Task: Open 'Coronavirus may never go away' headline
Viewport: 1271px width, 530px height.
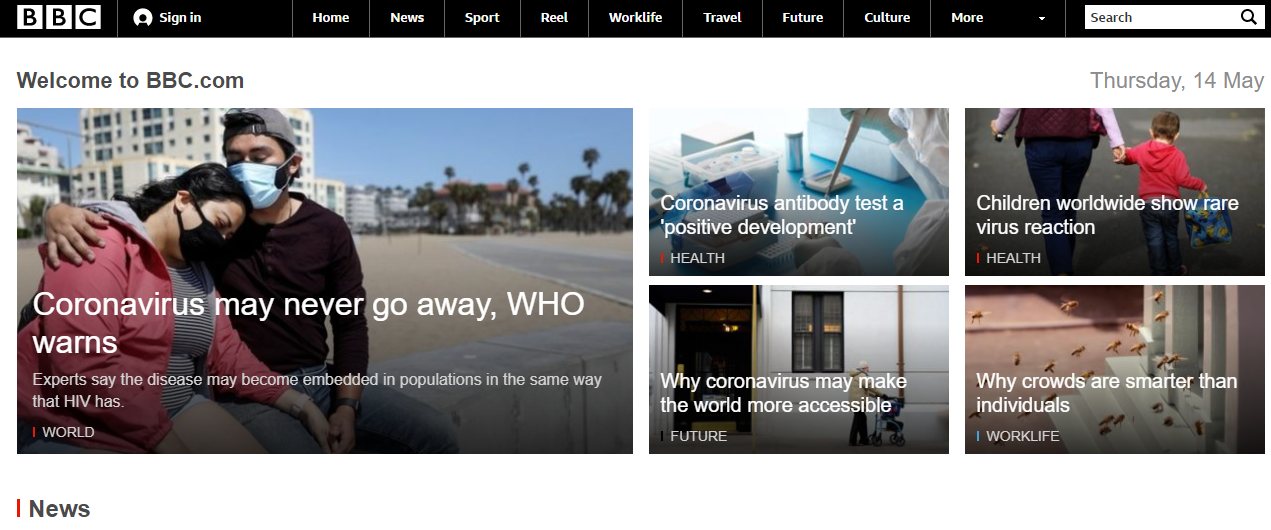Action: (309, 323)
